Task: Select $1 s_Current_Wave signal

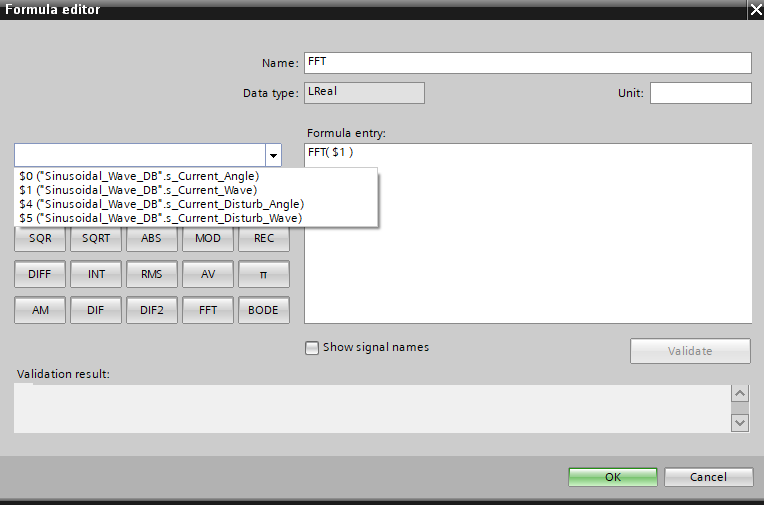Action: (x=138, y=189)
